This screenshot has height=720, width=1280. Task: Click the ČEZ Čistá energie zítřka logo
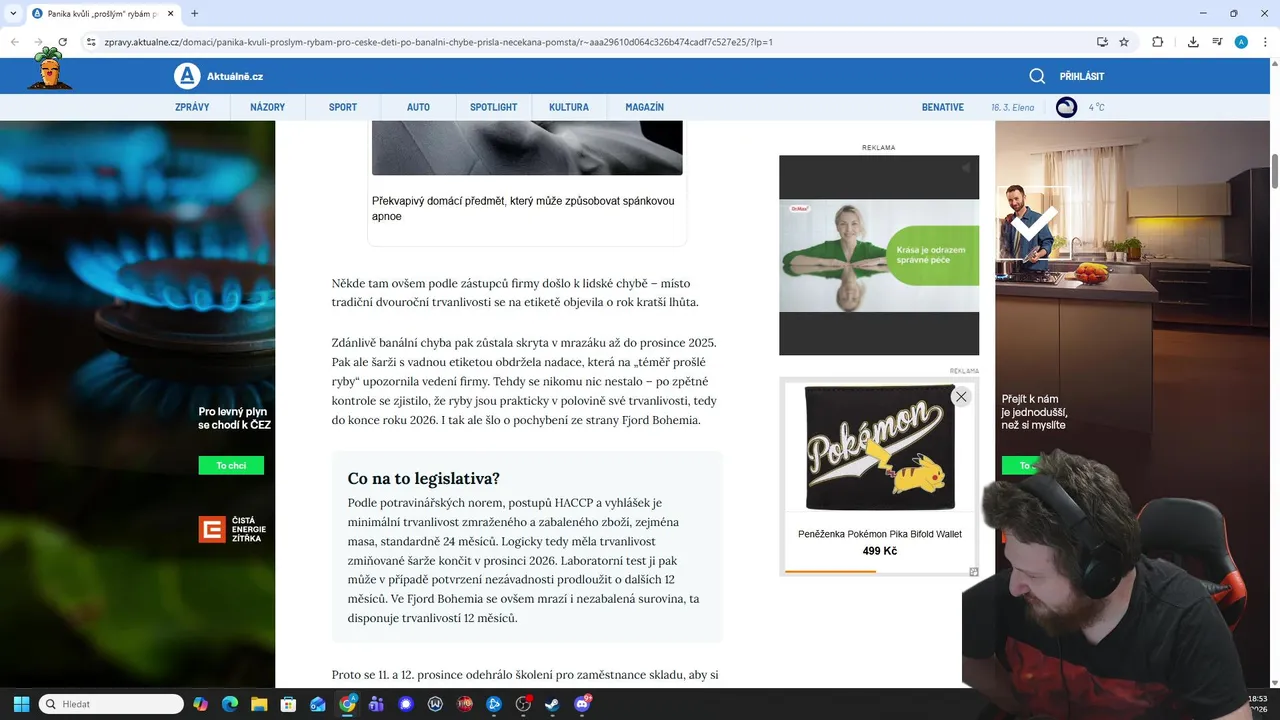[x=231, y=529]
